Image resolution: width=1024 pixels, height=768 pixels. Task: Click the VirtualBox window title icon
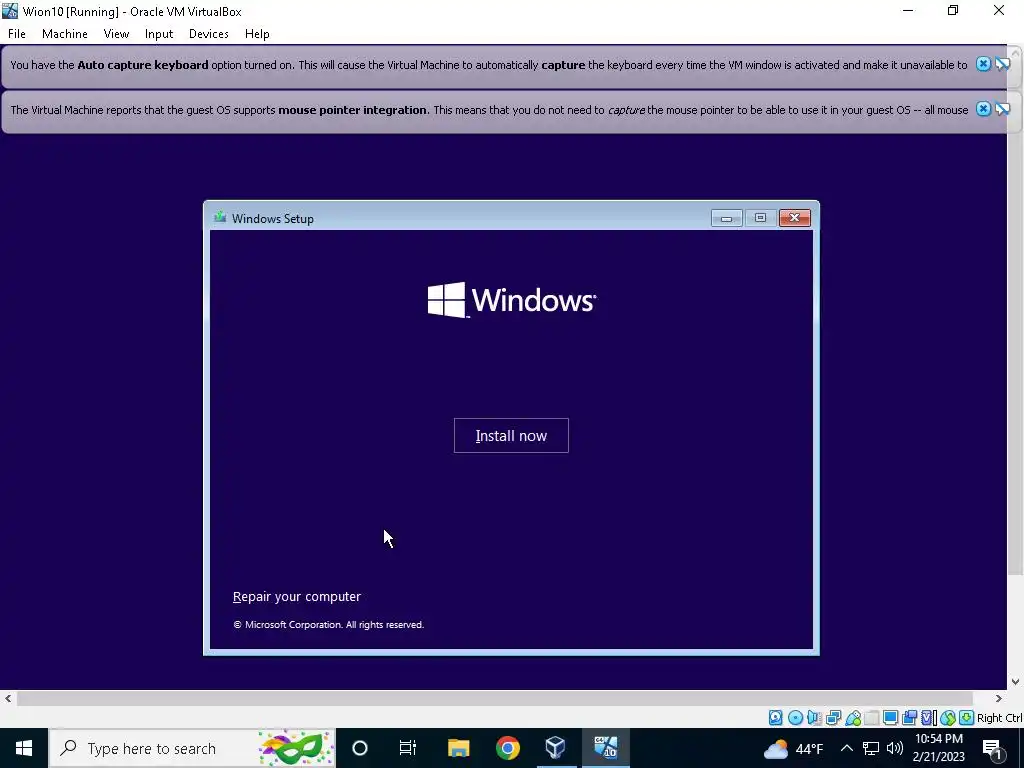10,10
